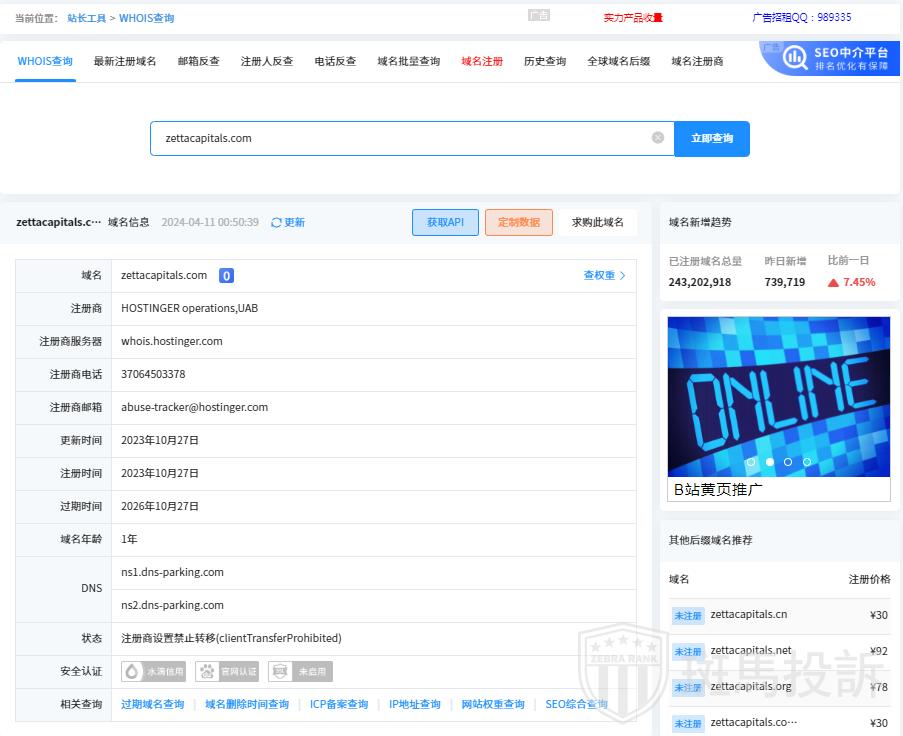The image size is (903, 736).
Task: Select the fourth carousel dot on the banner
Action: click(807, 462)
